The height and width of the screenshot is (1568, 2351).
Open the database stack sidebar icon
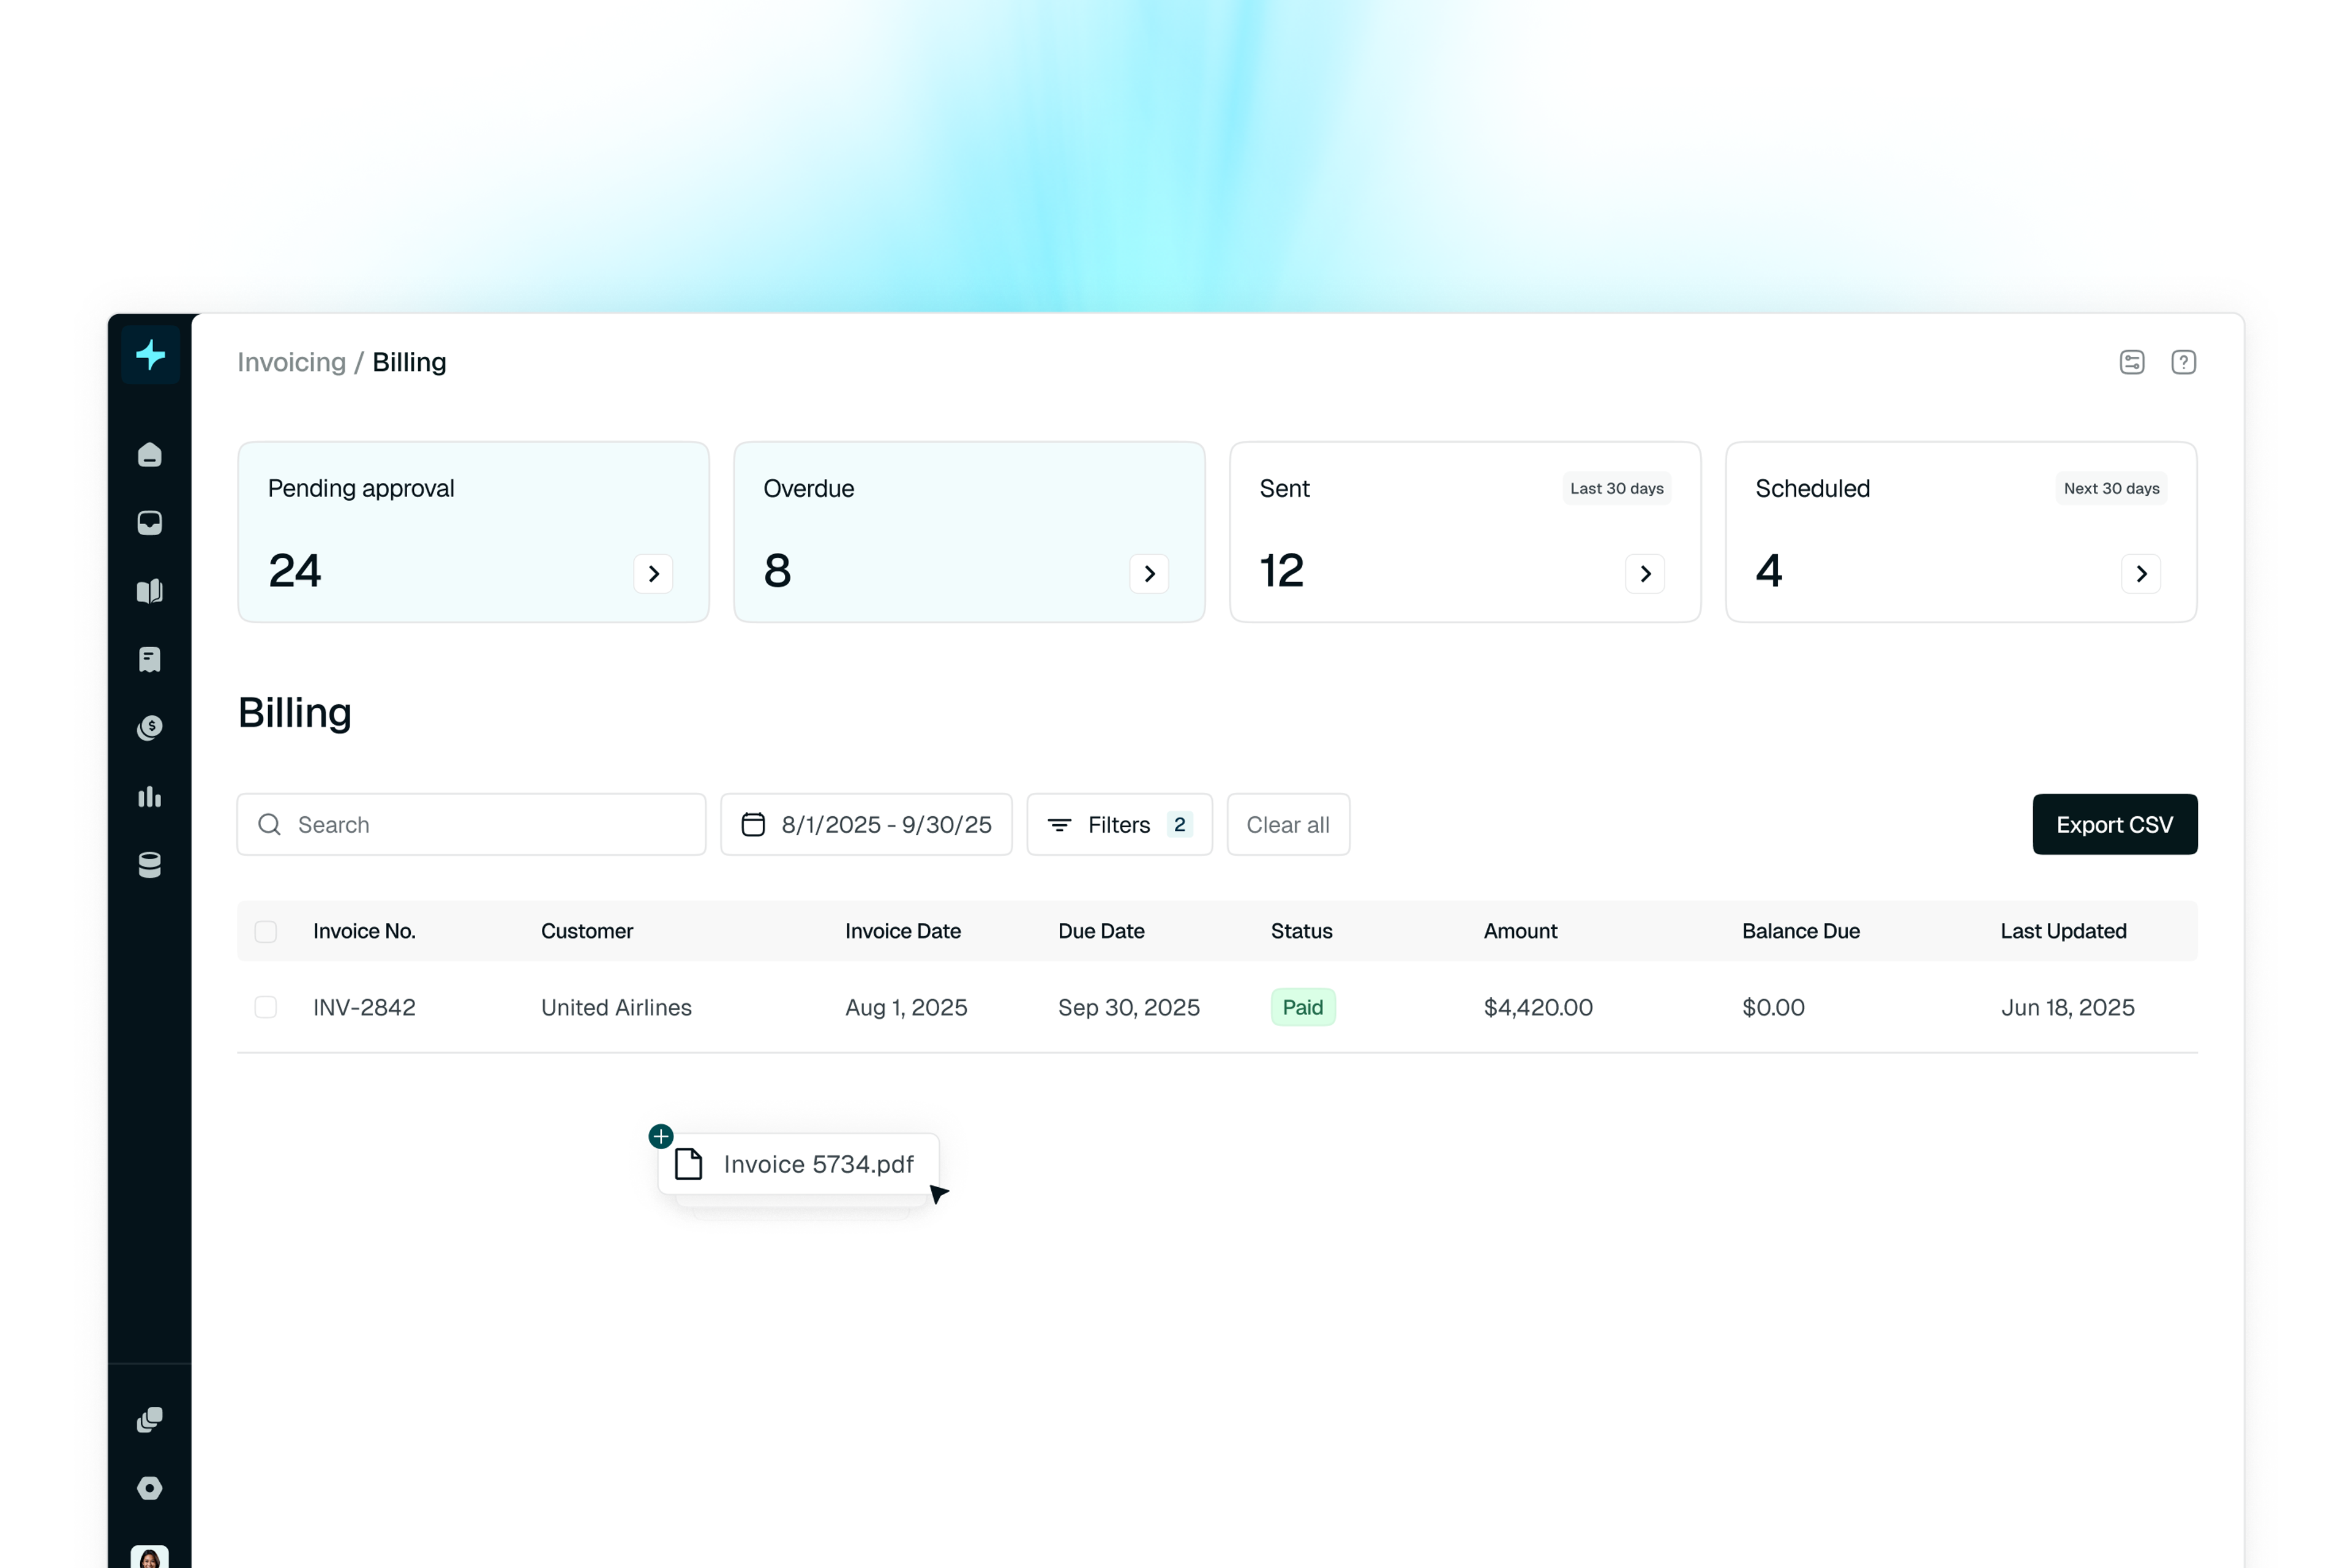(150, 865)
